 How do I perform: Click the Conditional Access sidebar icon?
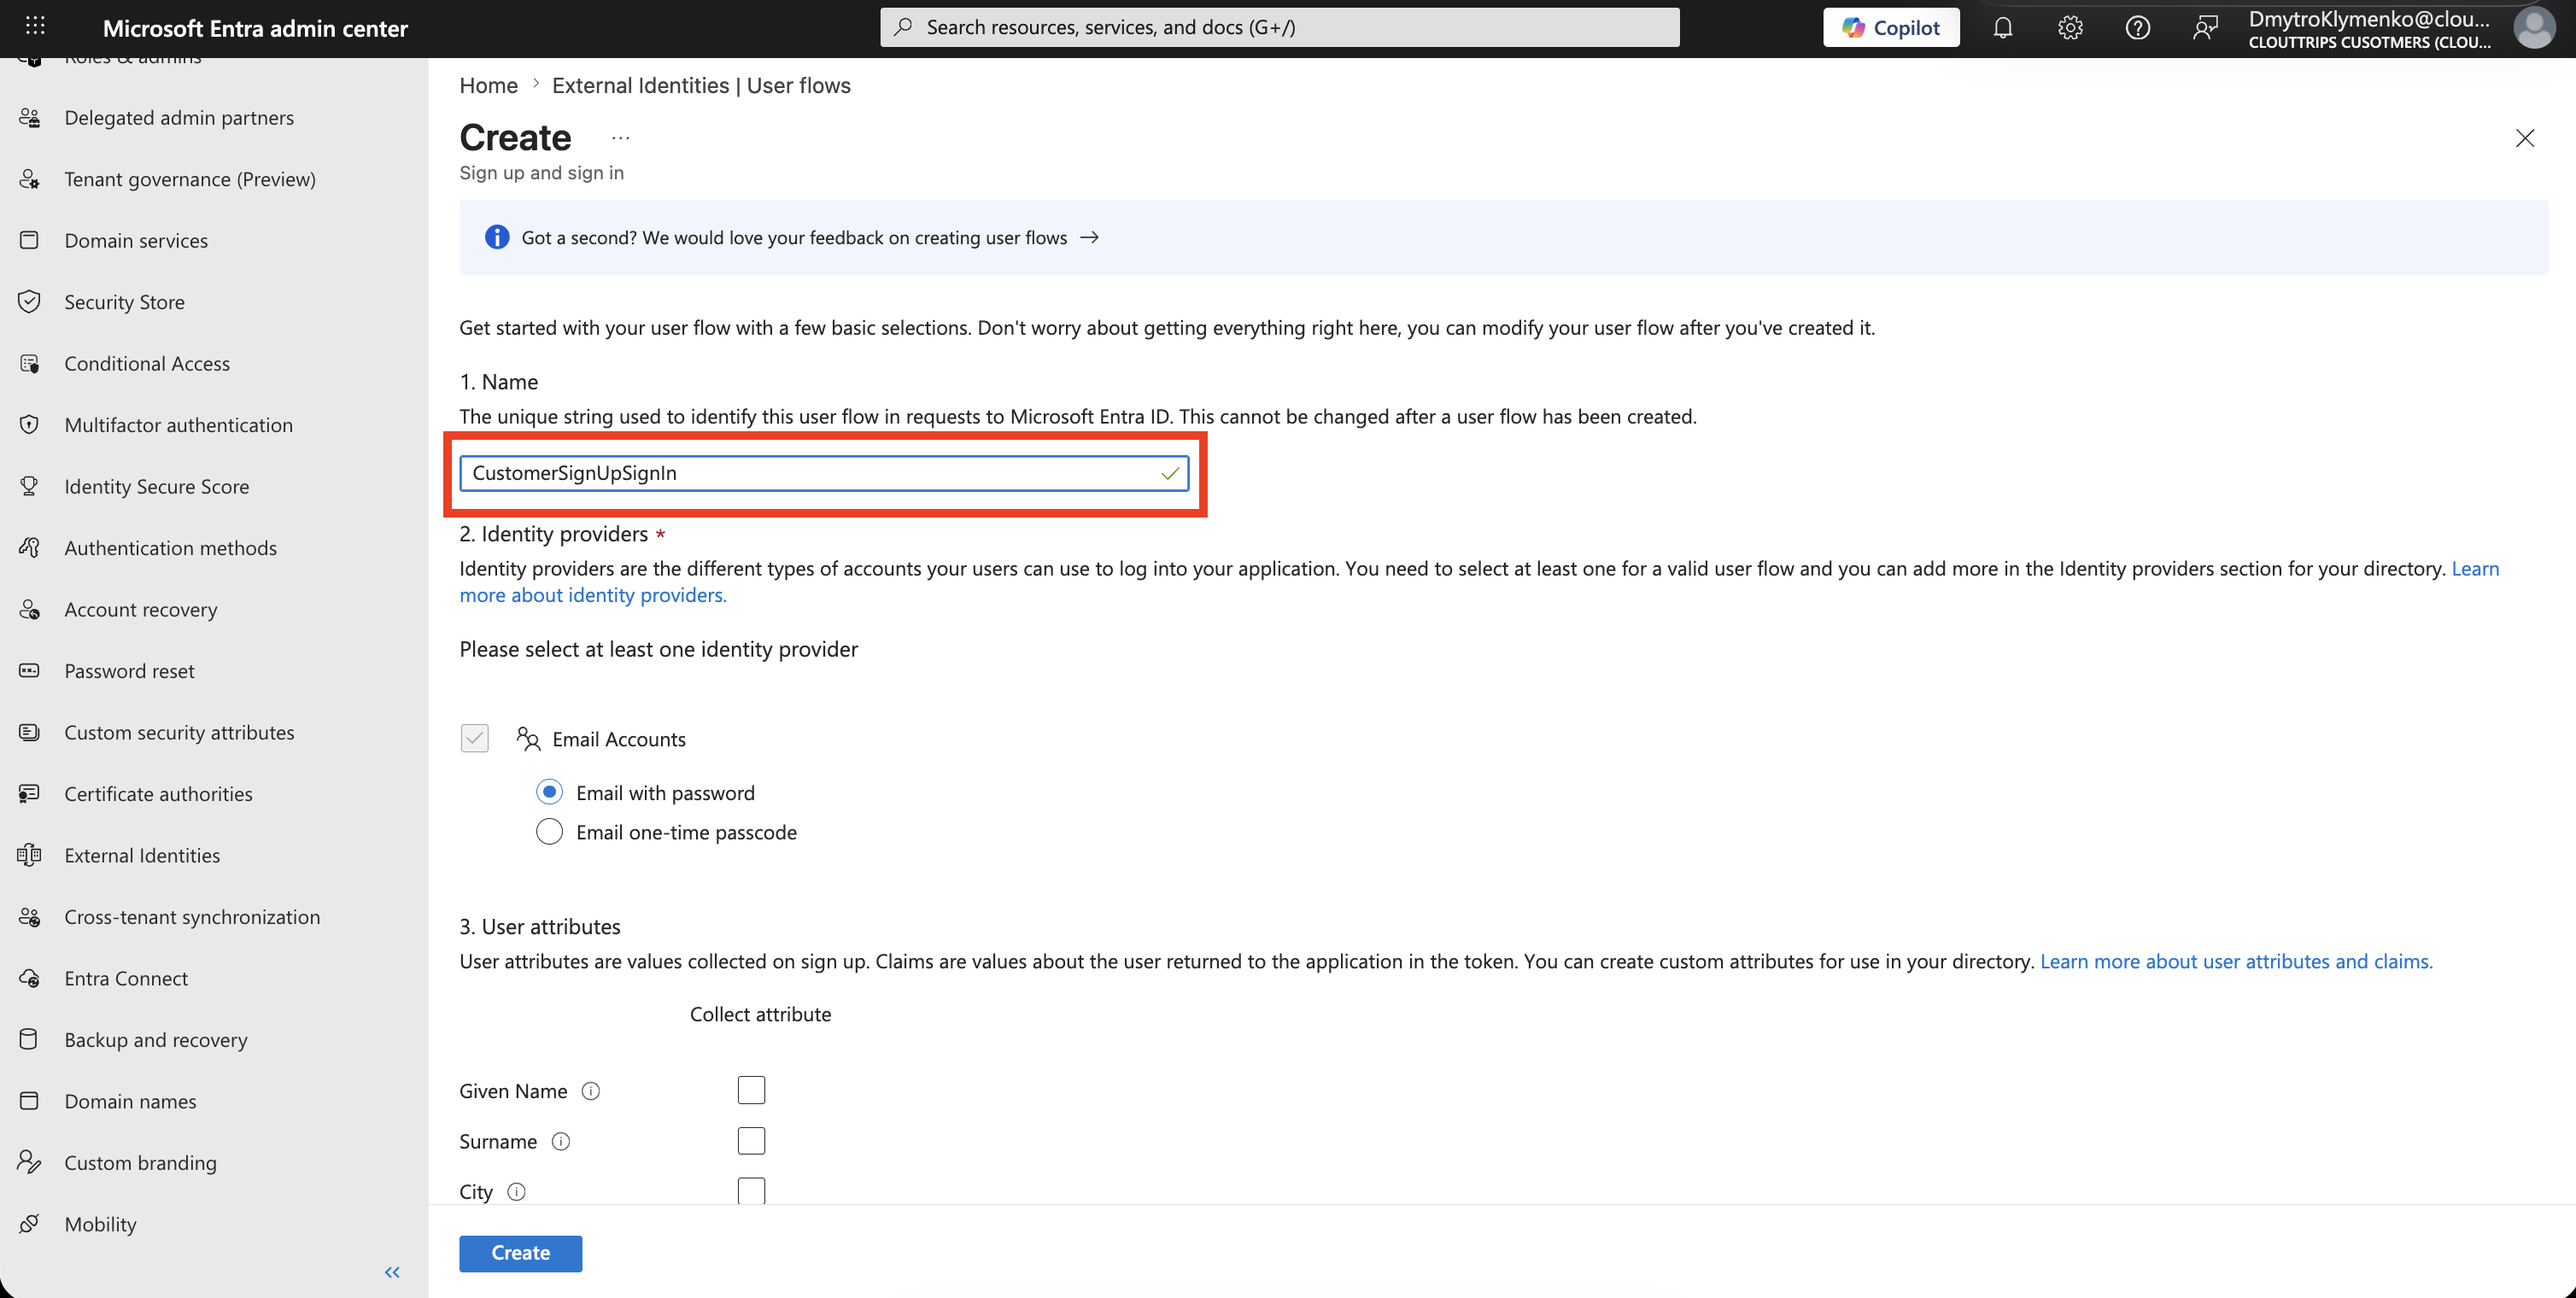[30, 363]
